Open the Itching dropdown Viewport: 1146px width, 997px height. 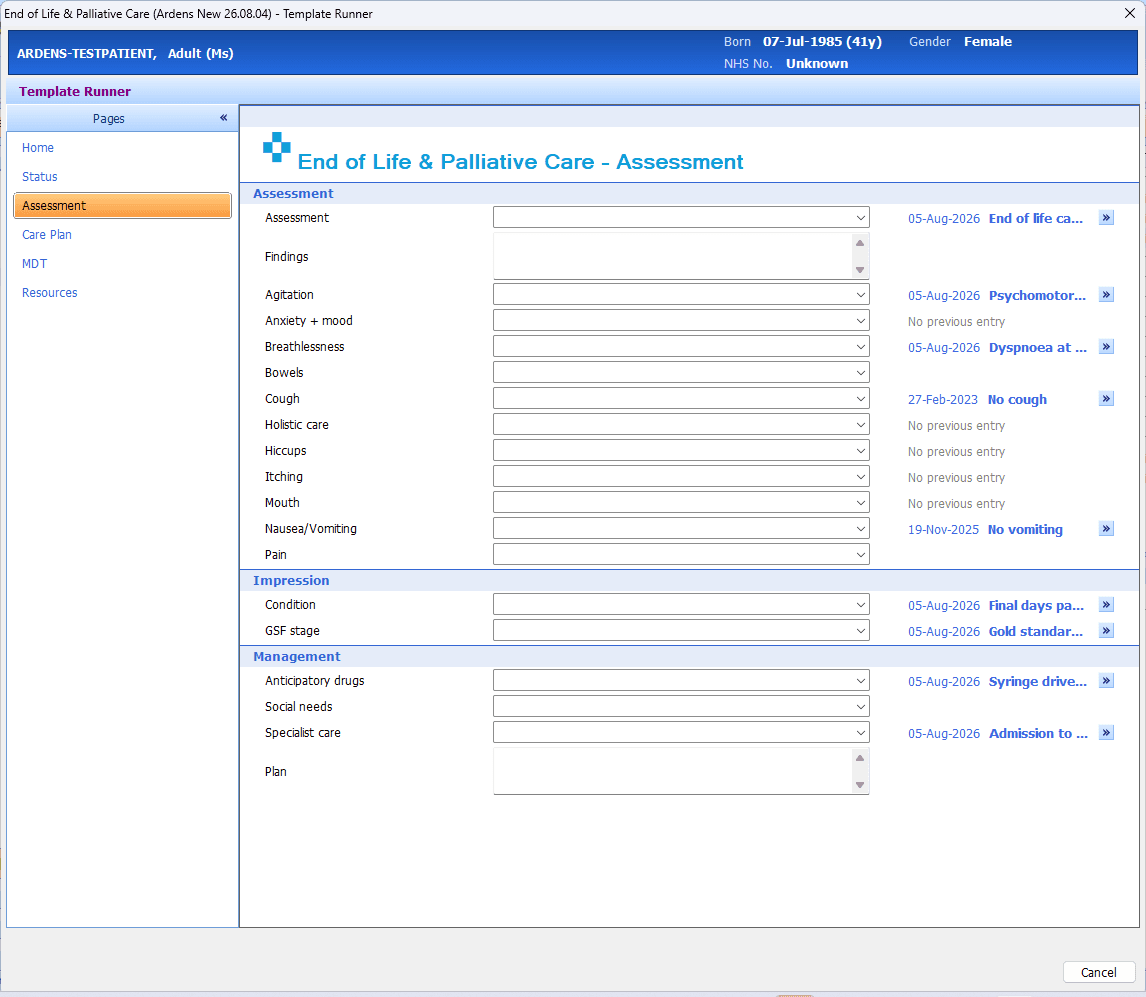(681, 477)
